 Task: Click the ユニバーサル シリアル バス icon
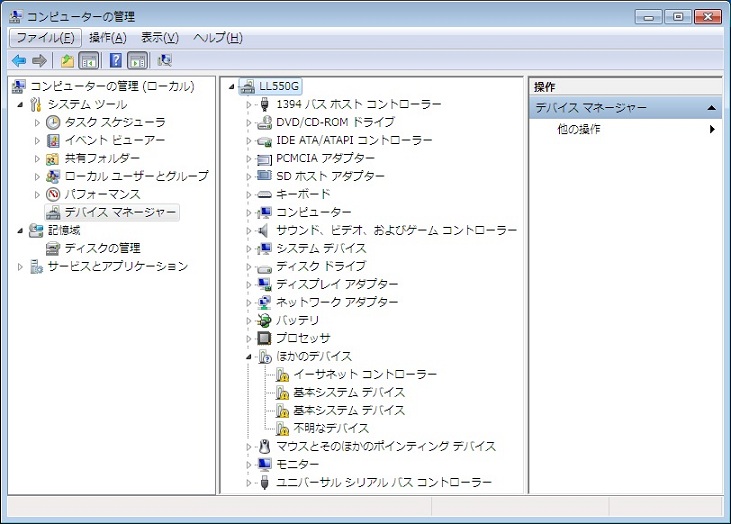pyautogui.click(x=264, y=482)
